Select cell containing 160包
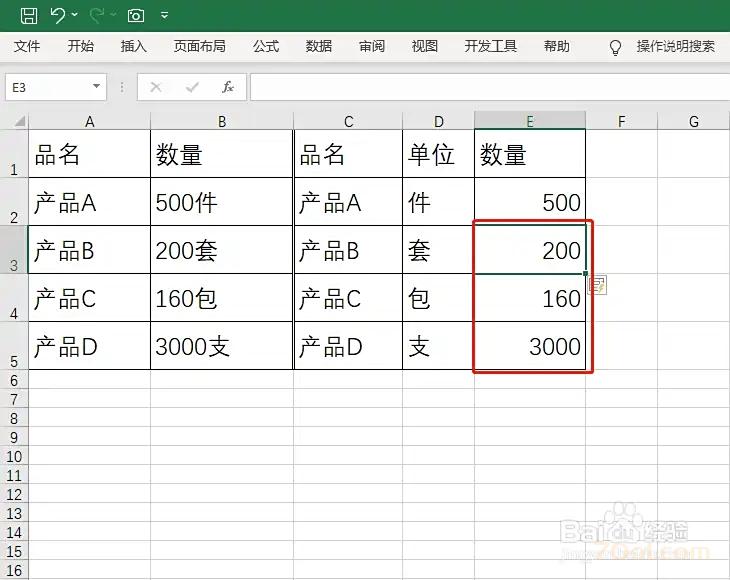The height and width of the screenshot is (580, 730). point(222,298)
